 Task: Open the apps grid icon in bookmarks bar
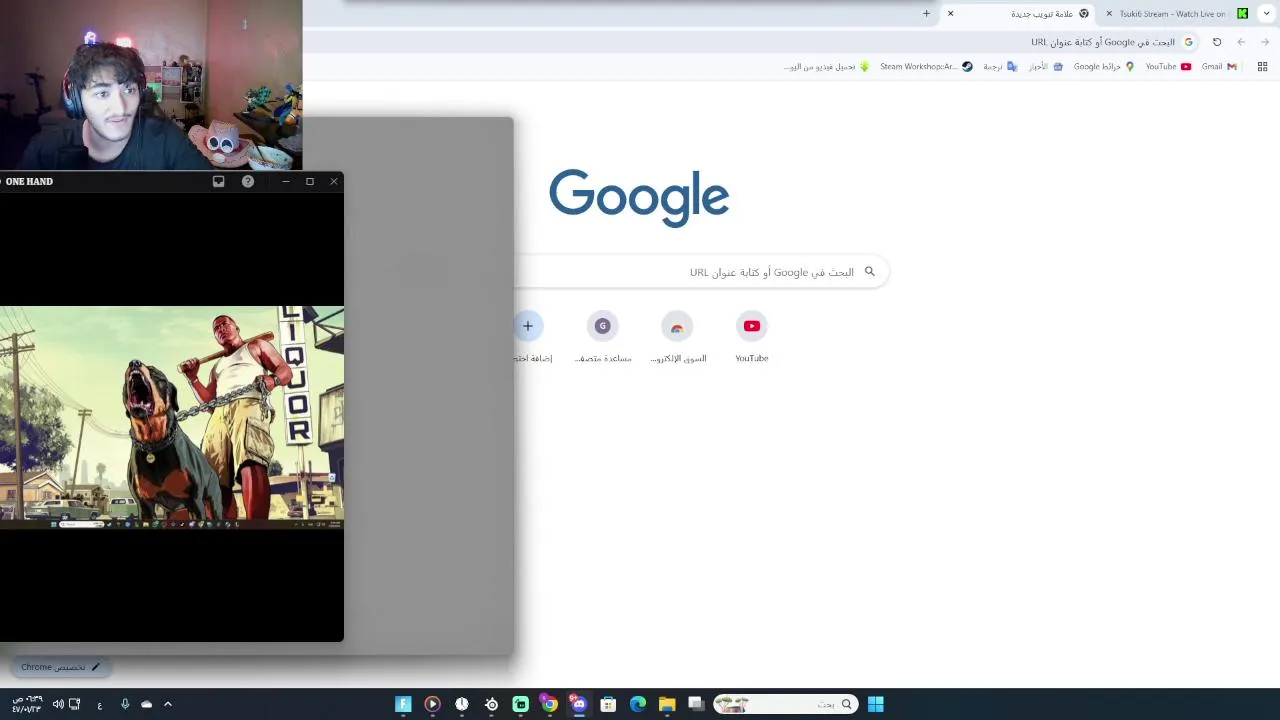pyautogui.click(x=1262, y=67)
